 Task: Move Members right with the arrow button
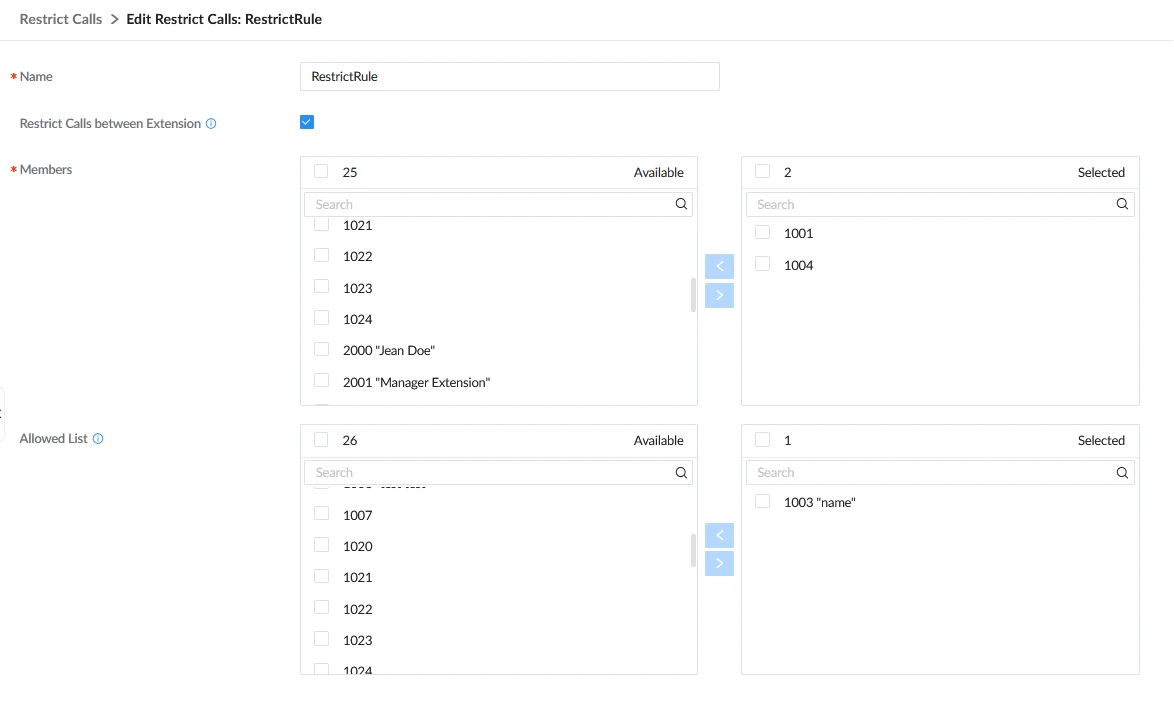click(x=719, y=295)
